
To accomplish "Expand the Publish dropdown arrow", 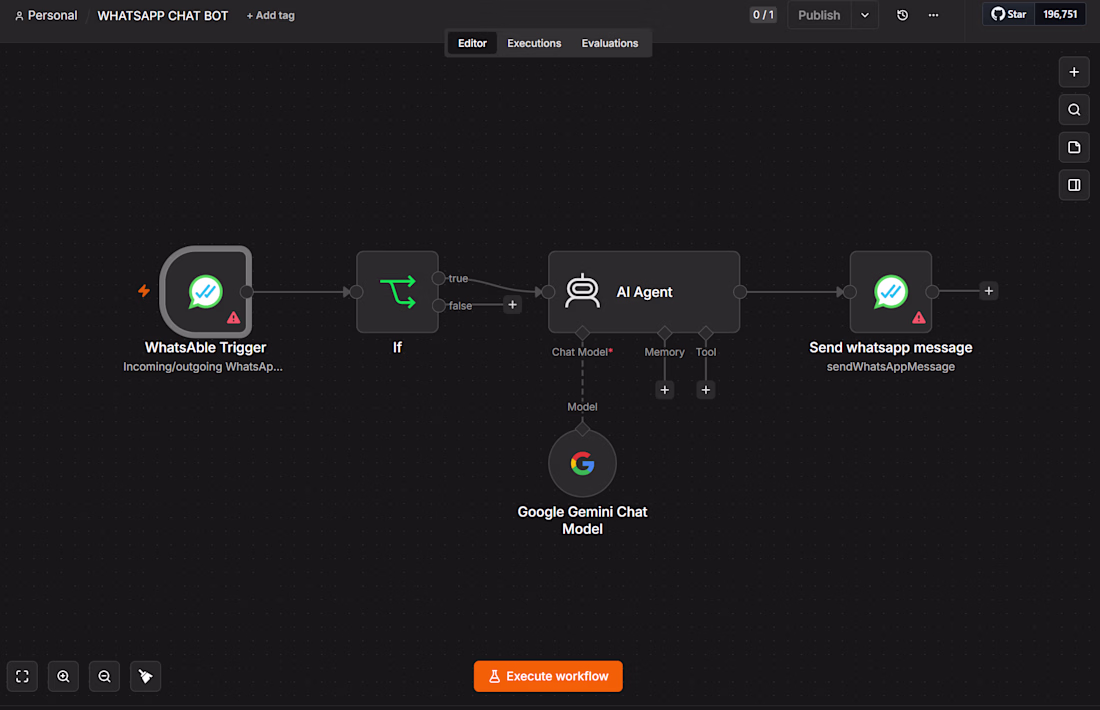I will pos(865,15).
